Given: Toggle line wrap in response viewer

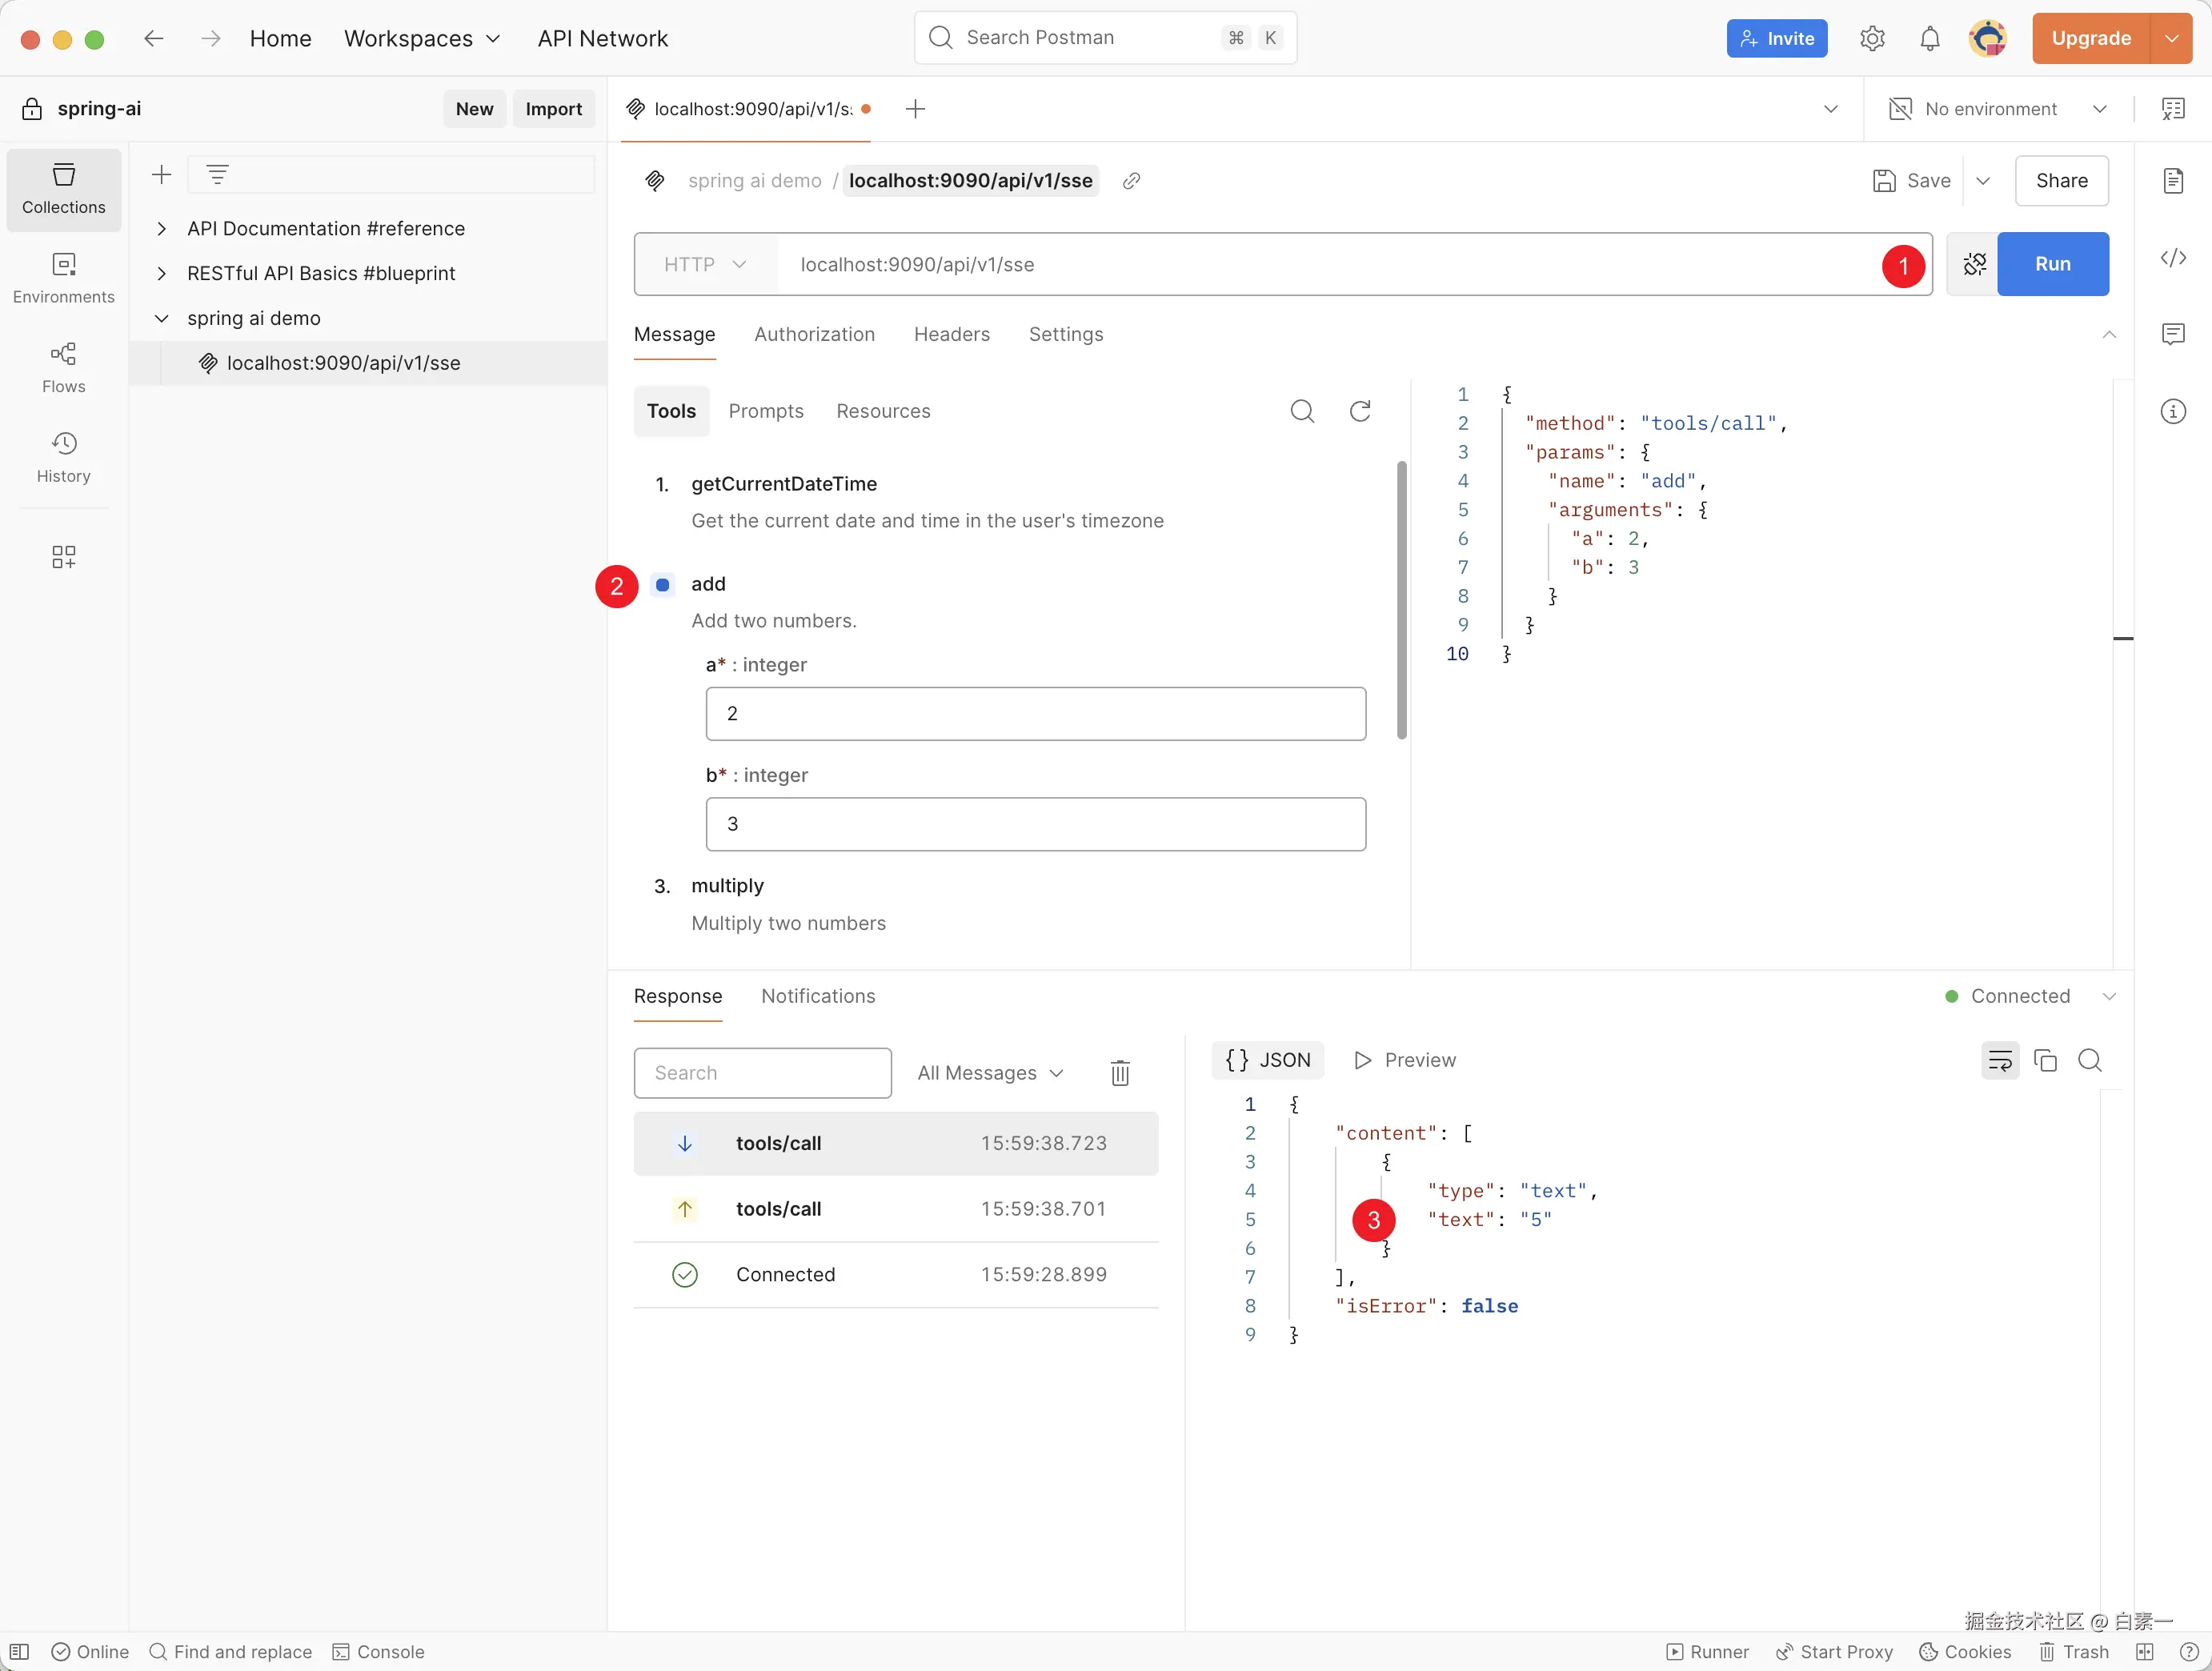Looking at the screenshot, I should click(x=2000, y=1060).
